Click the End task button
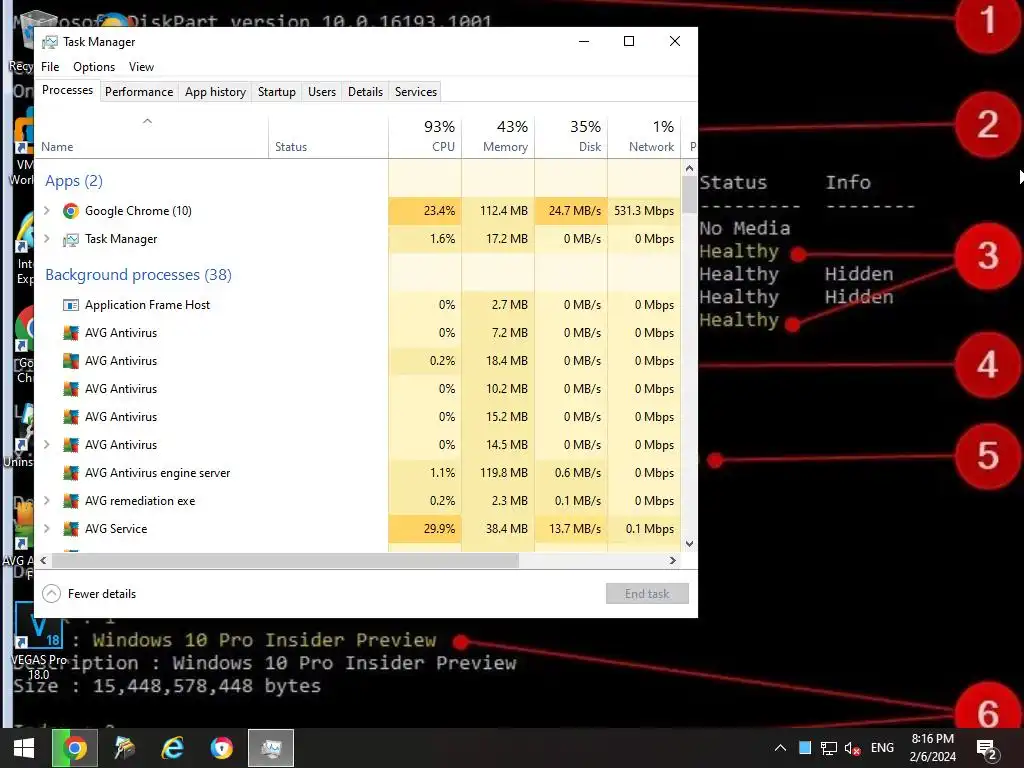Screen dimensions: 1024x768 click(x=647, y=594)
